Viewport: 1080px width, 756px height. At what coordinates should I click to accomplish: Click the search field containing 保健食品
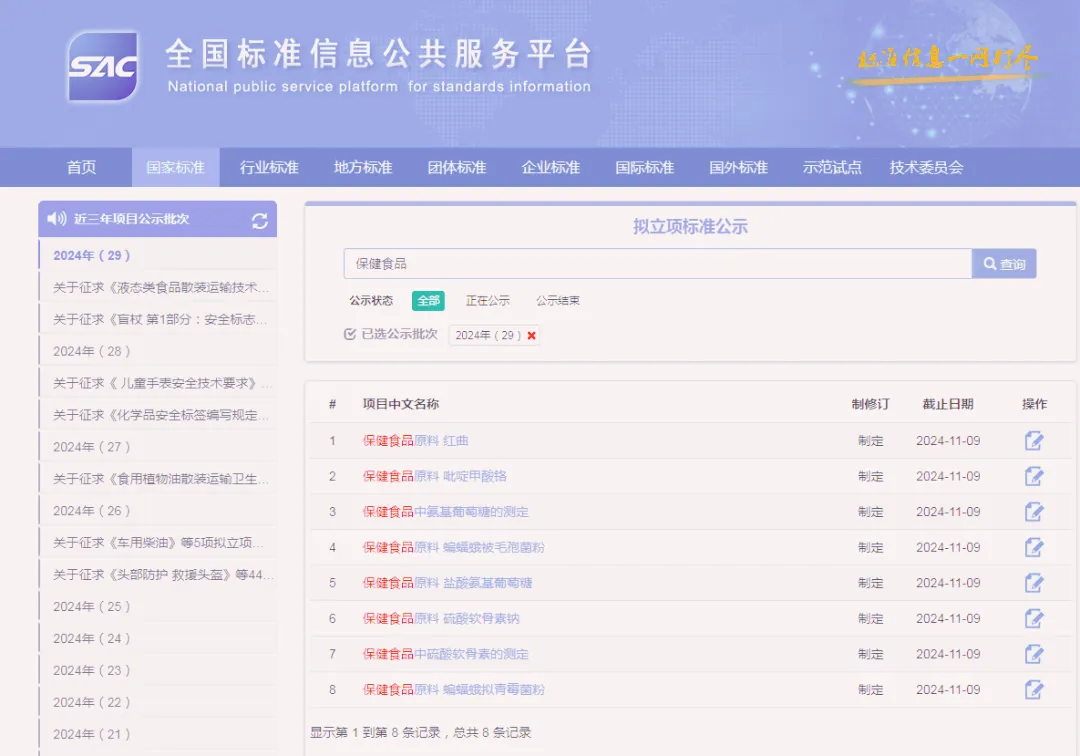[658, 264]
